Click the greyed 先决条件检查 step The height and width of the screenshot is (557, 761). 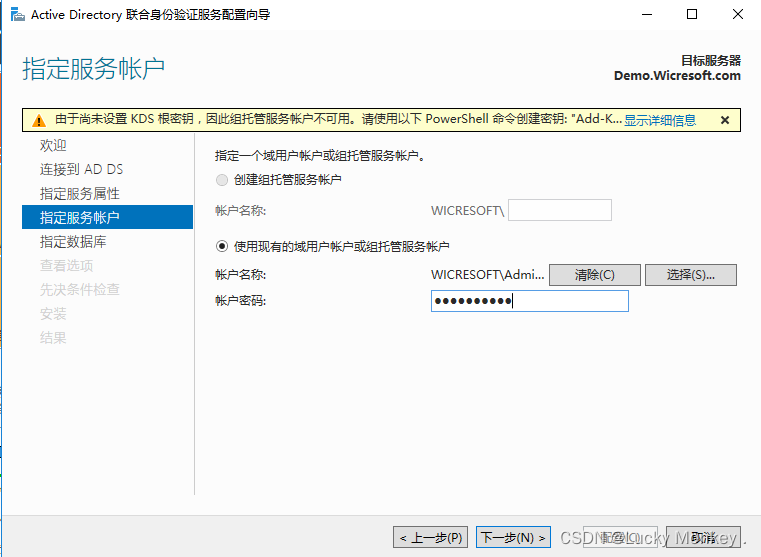(80, 290)
